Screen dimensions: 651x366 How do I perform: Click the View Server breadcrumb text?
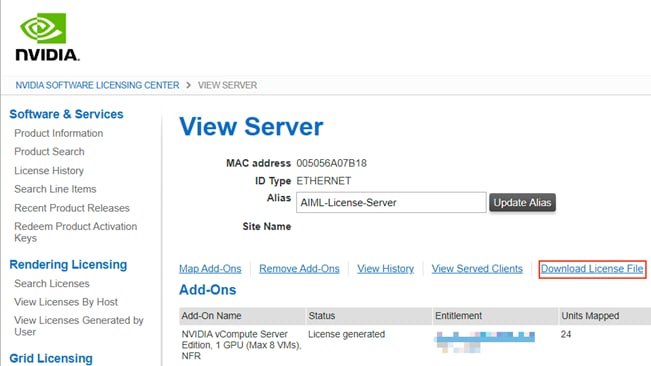(228, 85)
